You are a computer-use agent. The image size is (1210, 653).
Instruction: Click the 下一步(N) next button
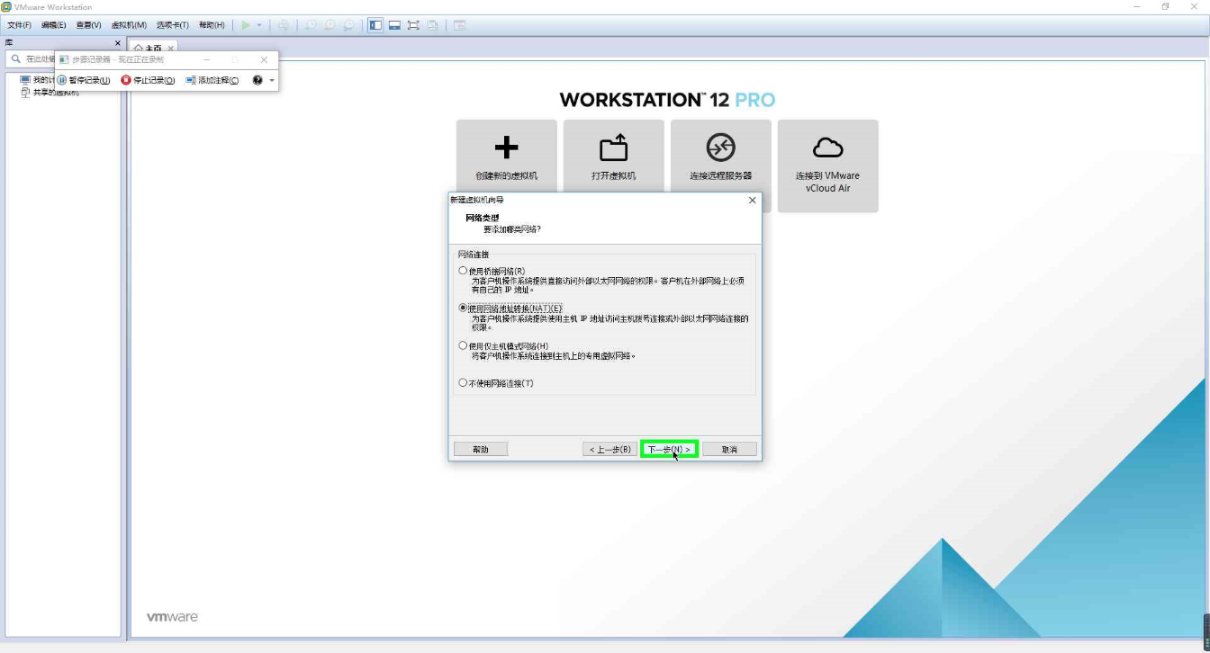(x=669, y=449)
